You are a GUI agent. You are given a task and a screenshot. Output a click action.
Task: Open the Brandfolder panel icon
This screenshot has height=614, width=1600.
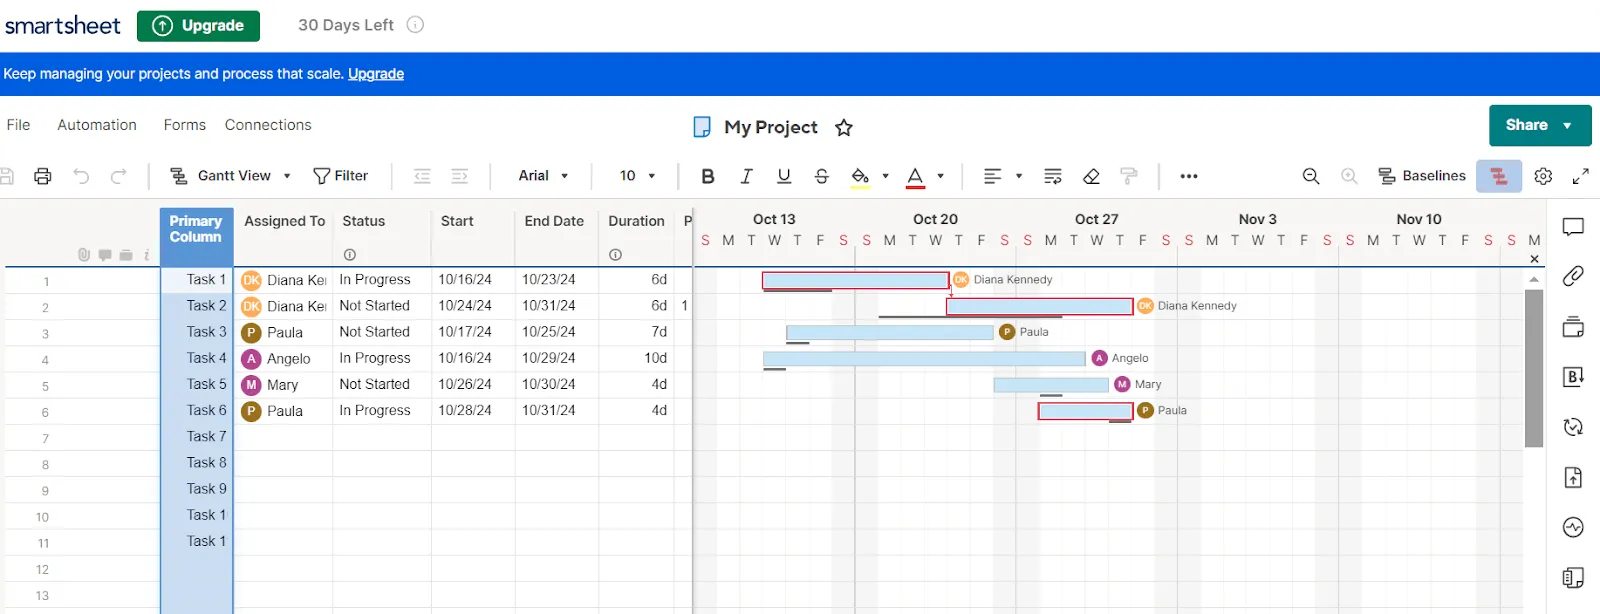tap(1573, 376)
